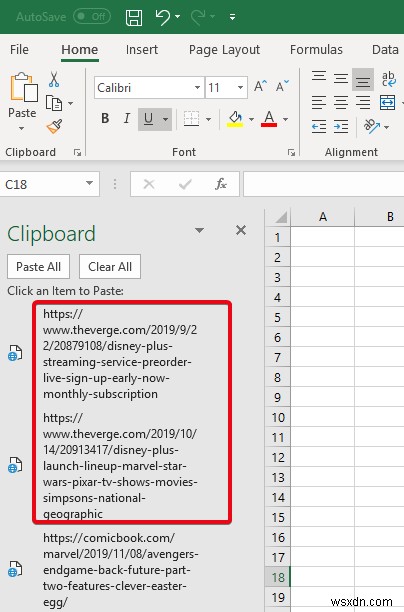Select column A header
404x612 pixels.
click(322, 217)
